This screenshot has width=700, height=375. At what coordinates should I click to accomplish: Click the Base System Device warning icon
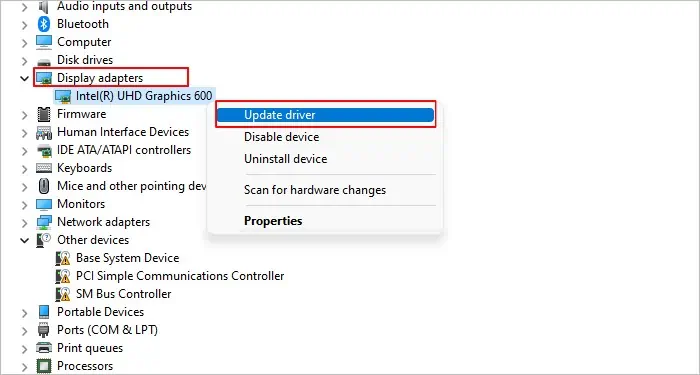(63, 258)
